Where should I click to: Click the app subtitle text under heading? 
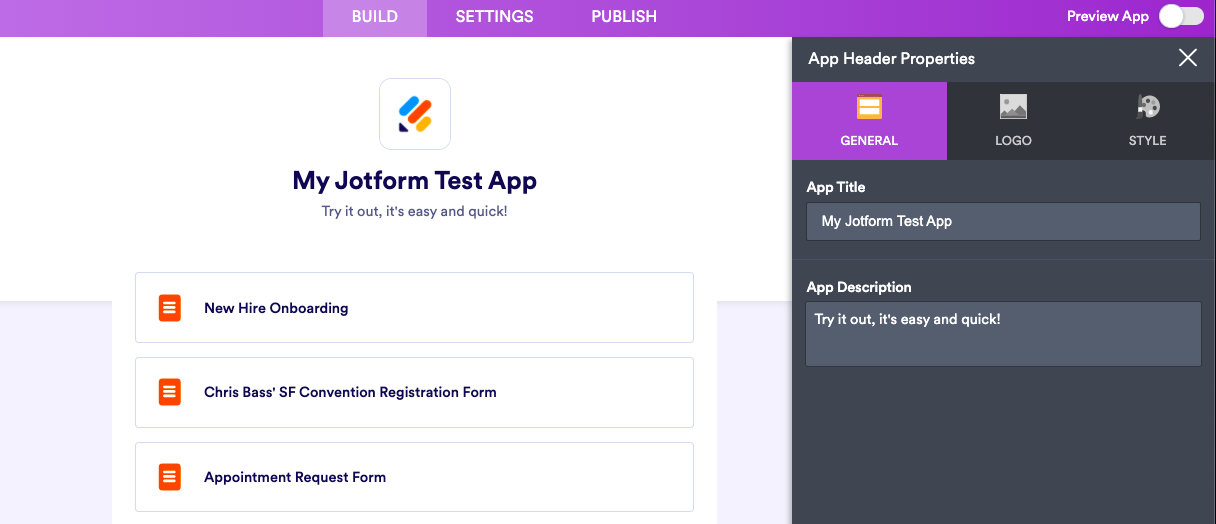tap(414, 212)
